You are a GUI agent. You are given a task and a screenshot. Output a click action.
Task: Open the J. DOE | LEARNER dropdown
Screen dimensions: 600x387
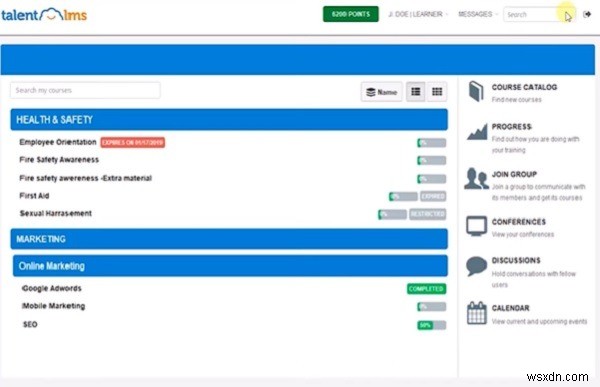coord(418,14)
